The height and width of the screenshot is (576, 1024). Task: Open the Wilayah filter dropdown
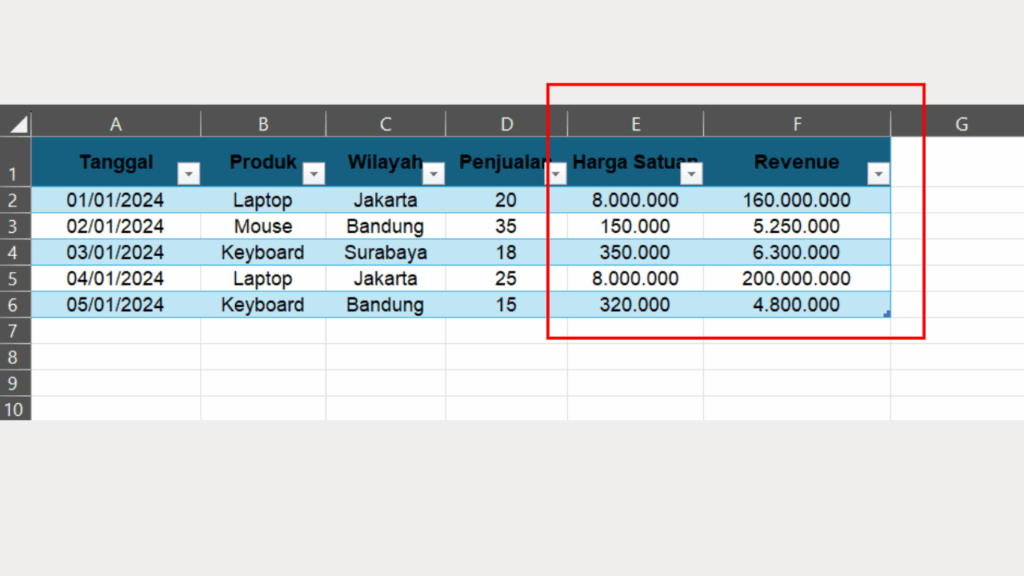tap(434, 173)
